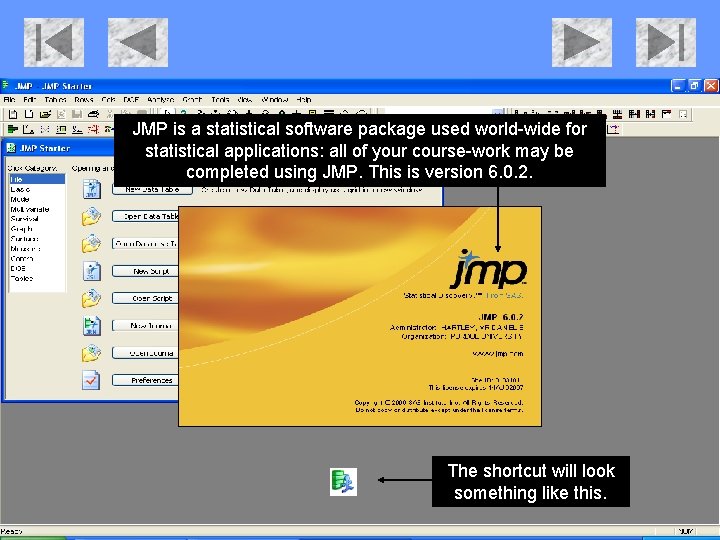Open the Analyze menu
The width and height of the screenshot is (720, 540).
point(161,99)
